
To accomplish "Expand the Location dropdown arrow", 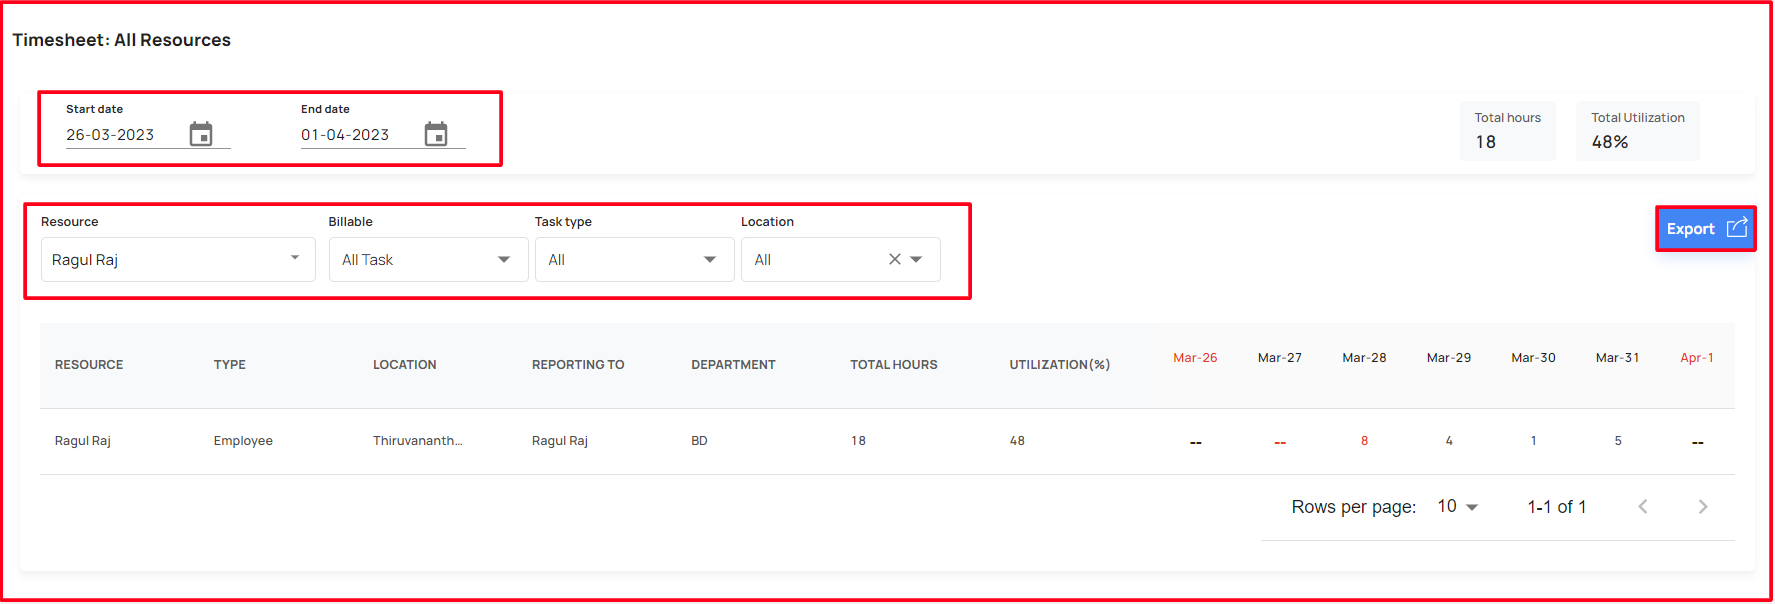I will tap(916, 259).
